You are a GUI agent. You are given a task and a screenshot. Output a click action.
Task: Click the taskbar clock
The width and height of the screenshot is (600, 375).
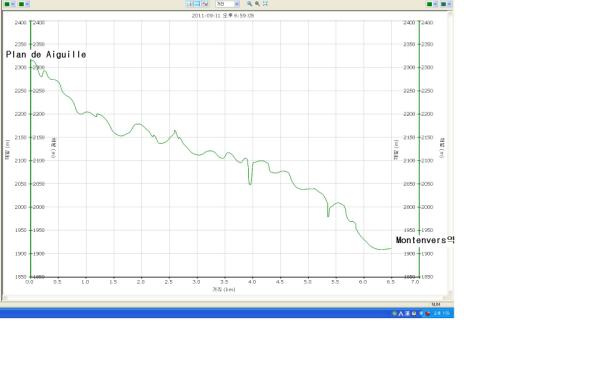(441, 313)
